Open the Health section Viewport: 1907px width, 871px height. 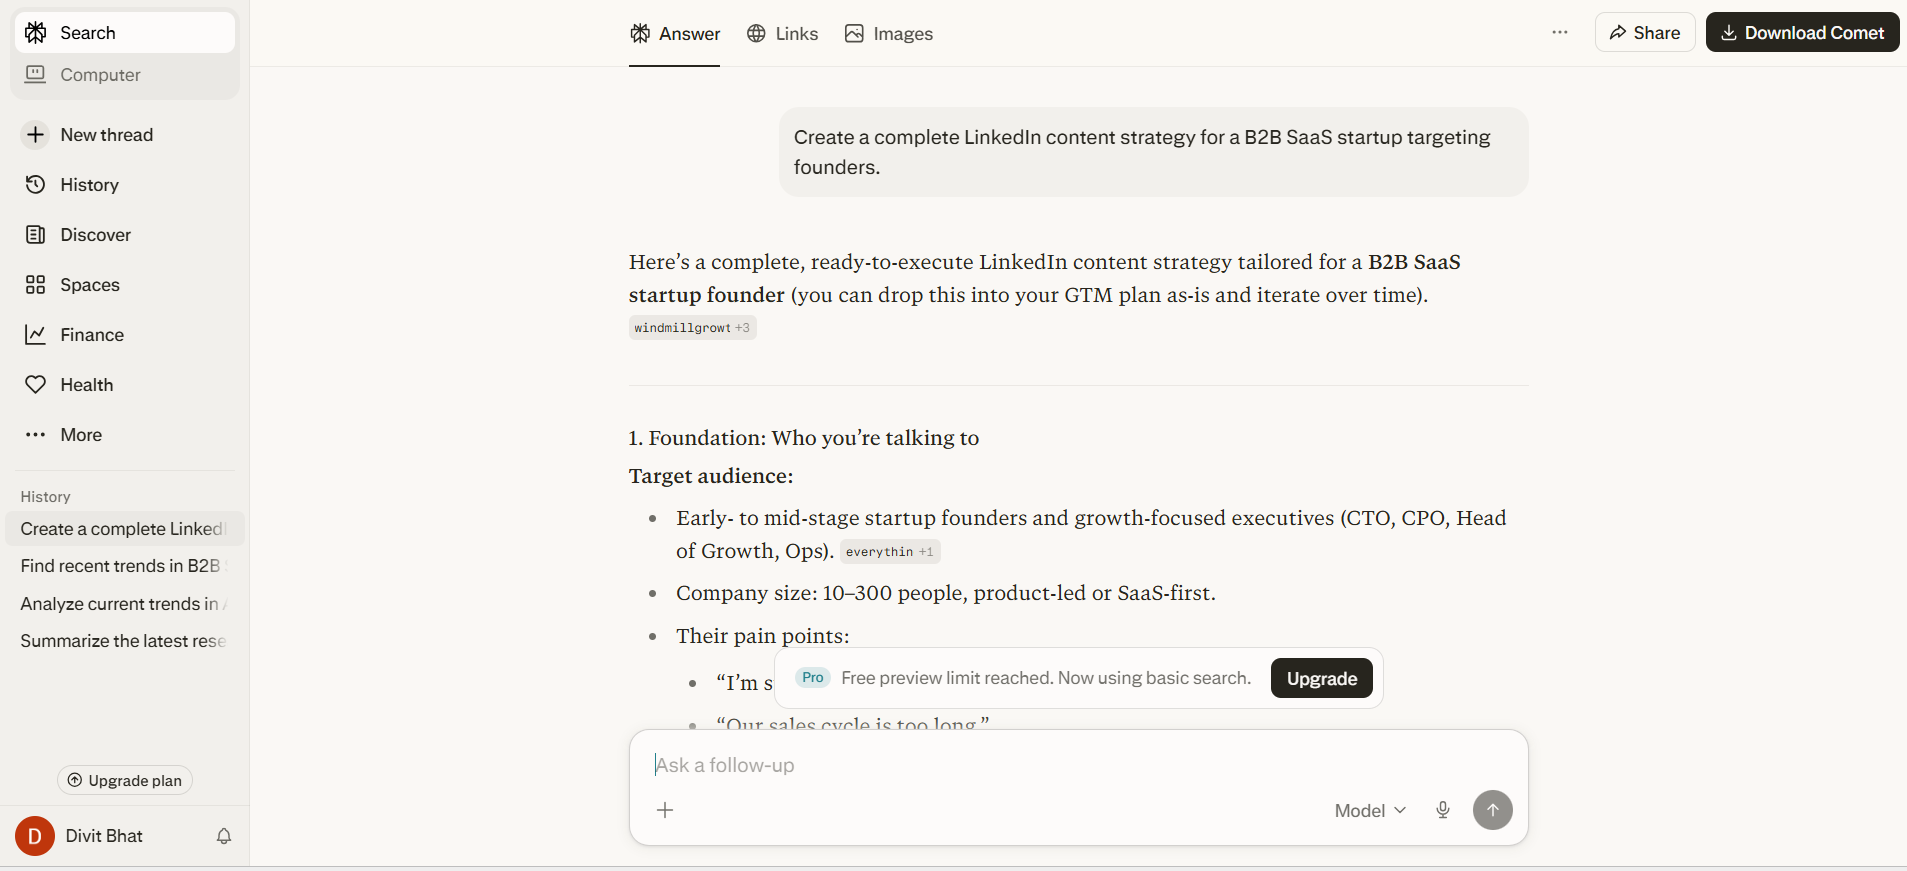coord(85,384)
